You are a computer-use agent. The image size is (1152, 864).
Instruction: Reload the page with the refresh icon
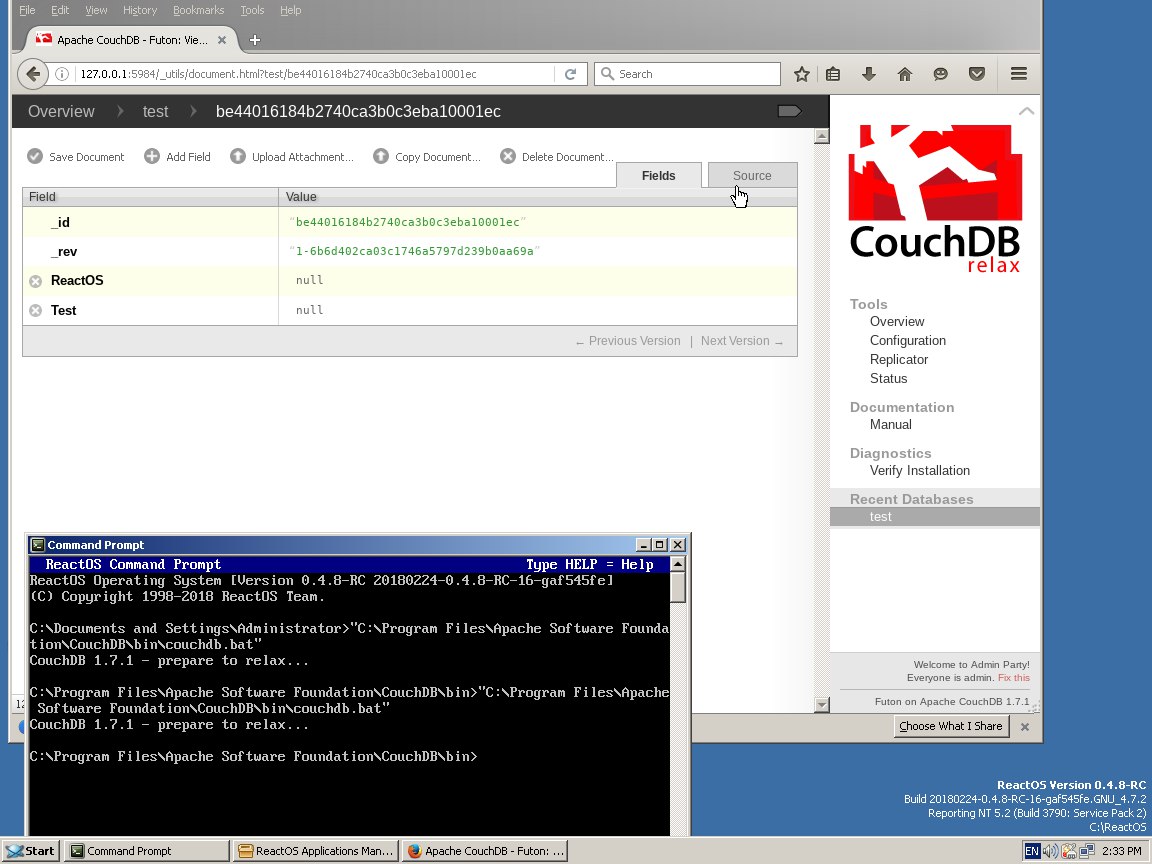coord(570,74)
